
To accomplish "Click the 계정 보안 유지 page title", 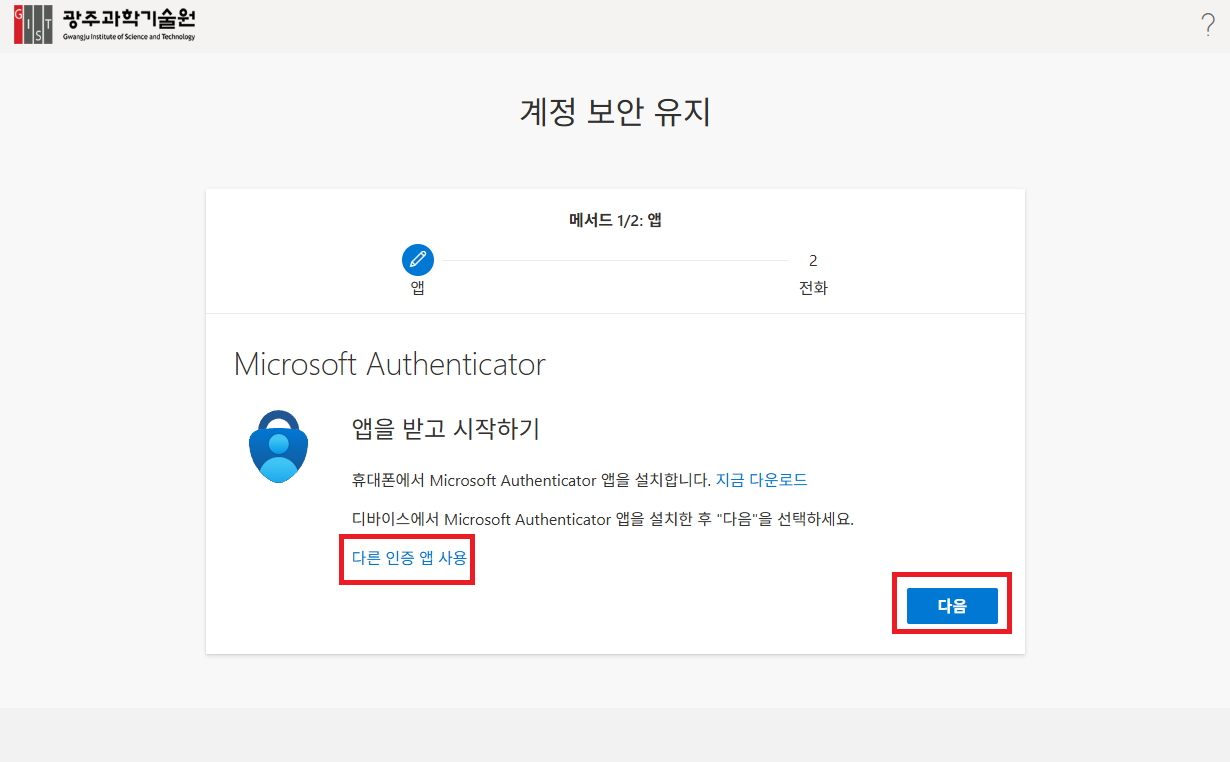I will pyautogui.click(x=615, y=112).
